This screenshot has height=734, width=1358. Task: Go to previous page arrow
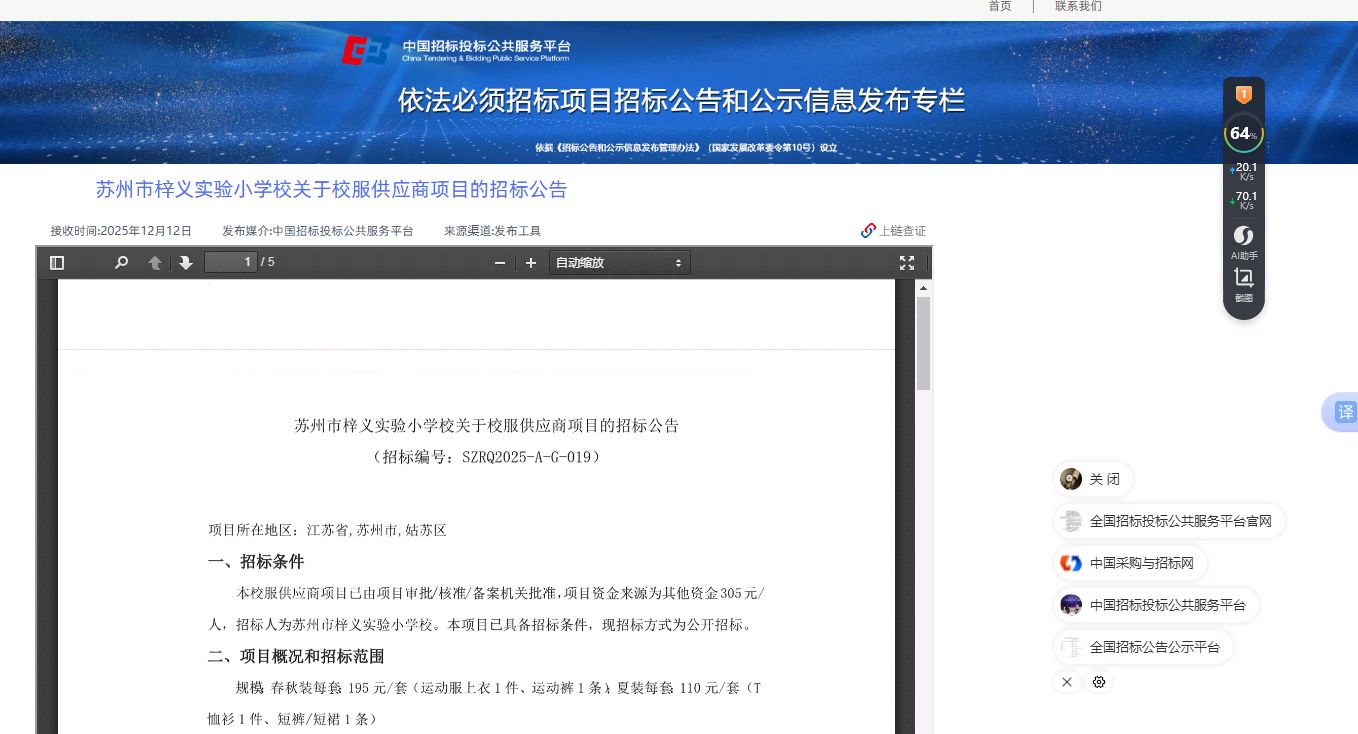[x=155, y=263]
